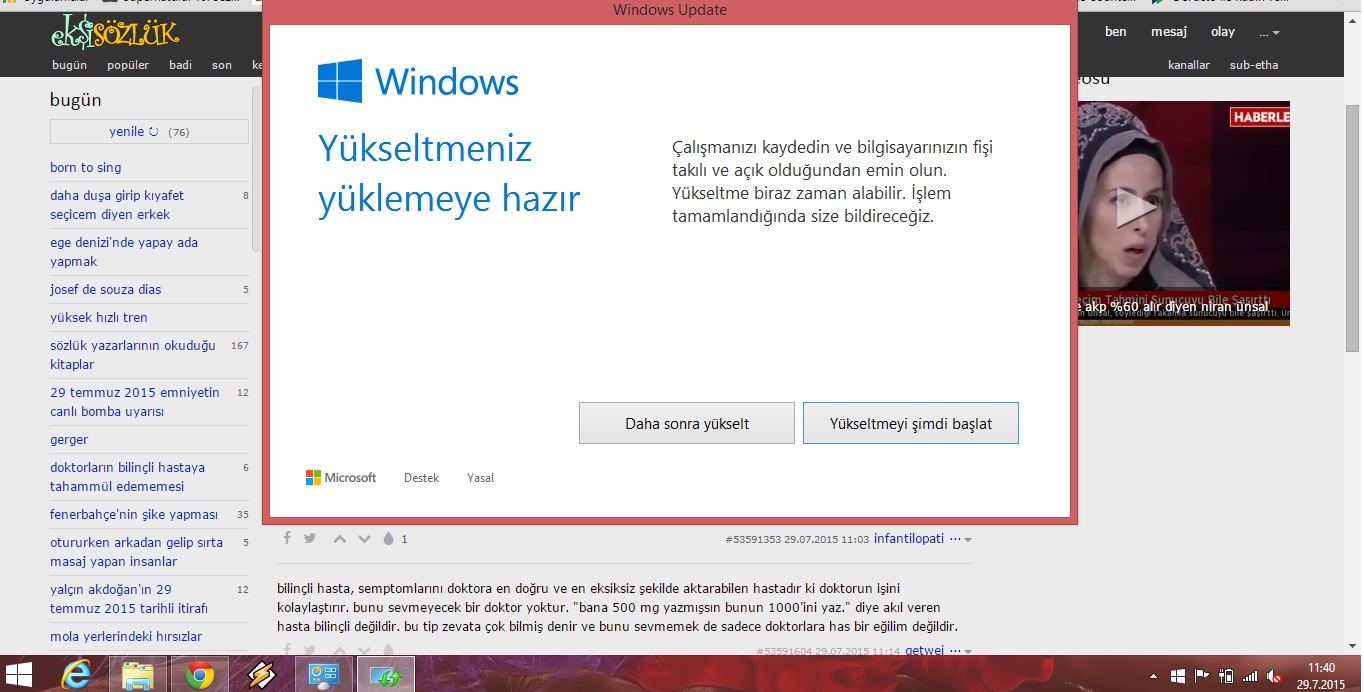Screen dimensions: 1364x692
Task: Click the Windows Start button
Action: click(x=19, y=675)
